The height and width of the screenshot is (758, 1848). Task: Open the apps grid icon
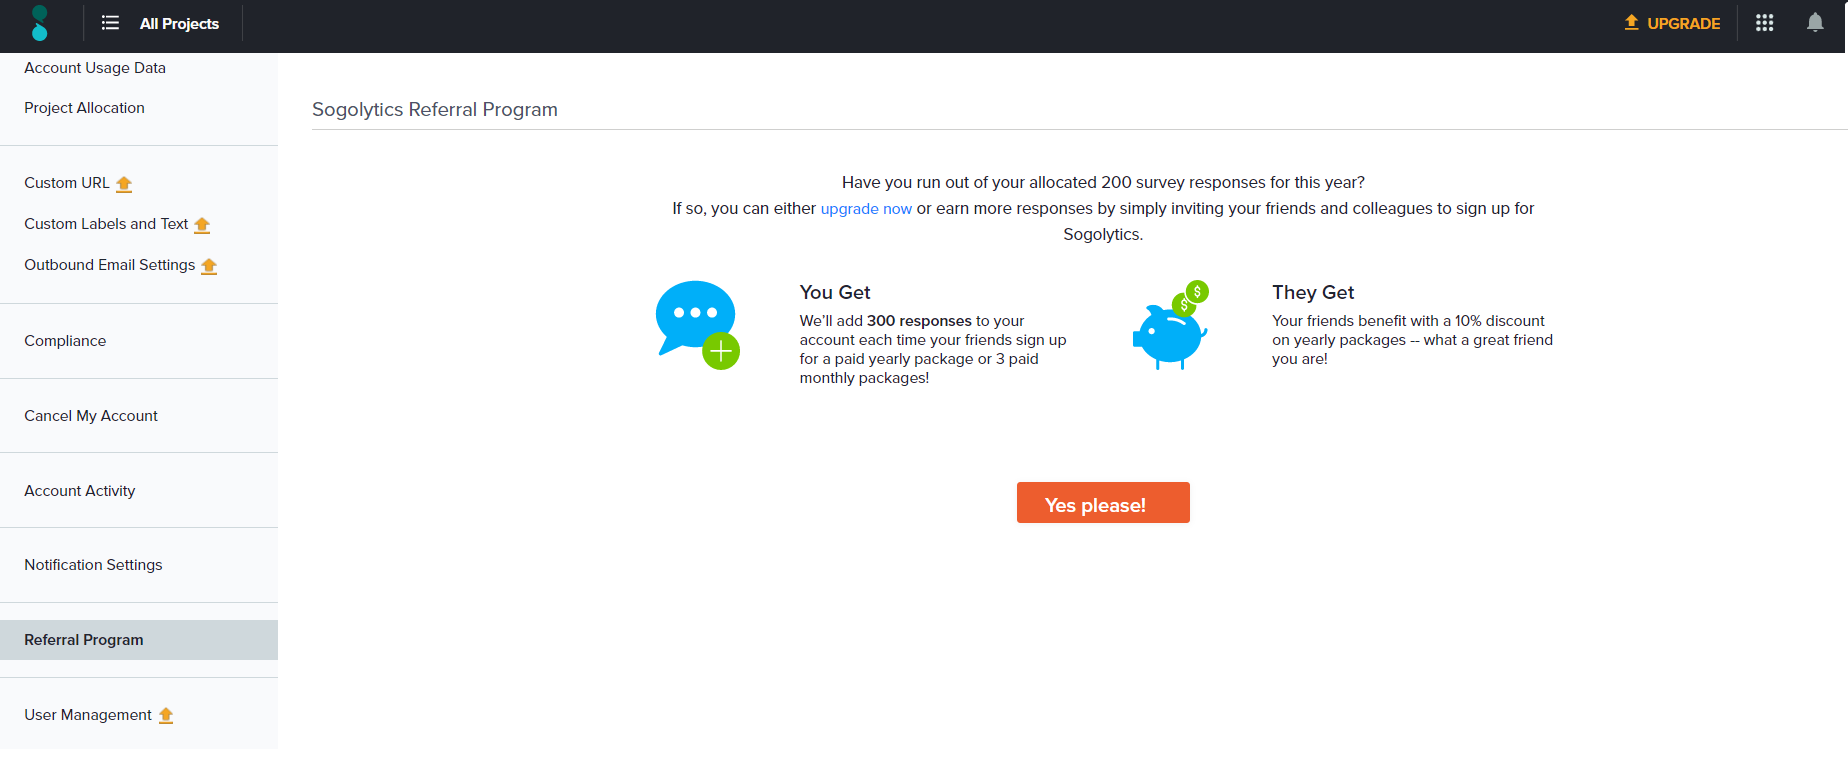tap(1764, 23)
